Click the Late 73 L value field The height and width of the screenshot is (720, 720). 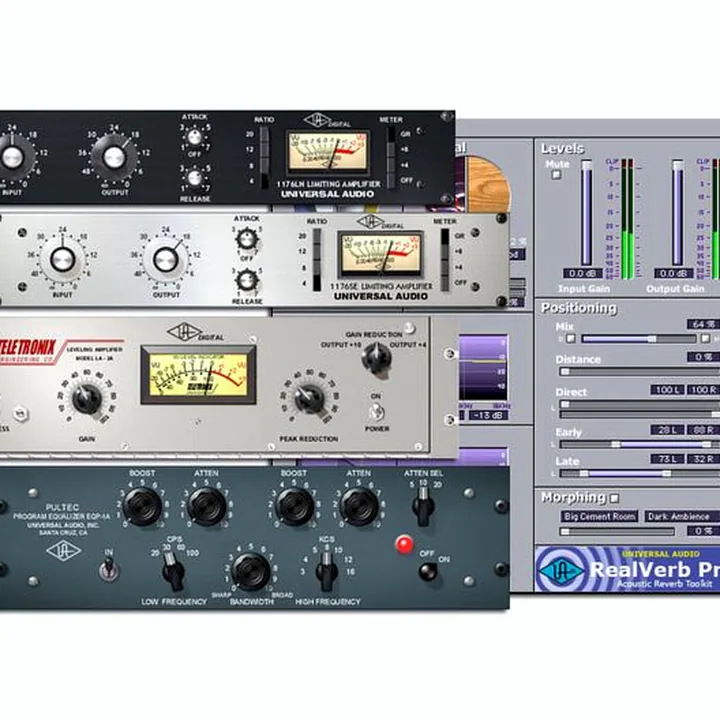click(x=667, y=459)
